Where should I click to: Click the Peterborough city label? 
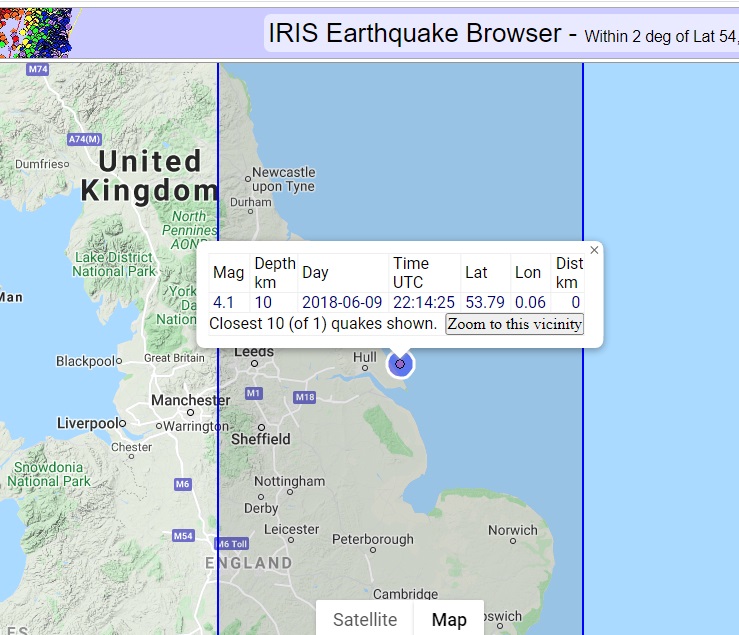click(x=373, y=539)
